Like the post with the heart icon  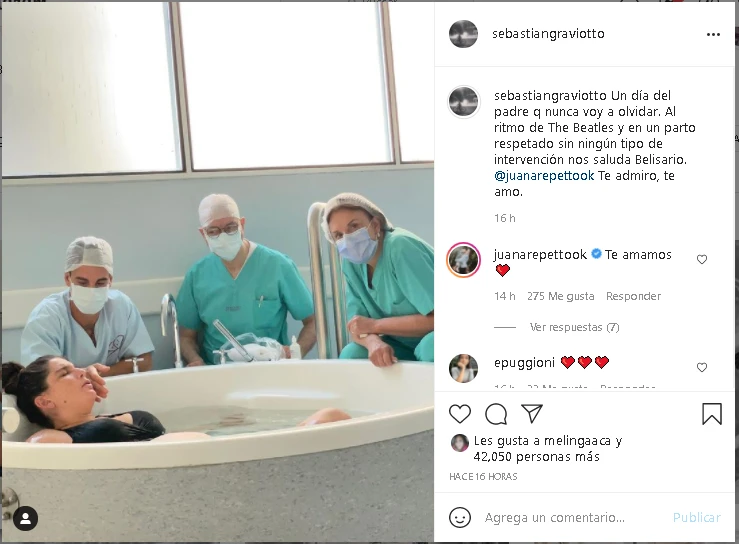[x=460, y=414]
